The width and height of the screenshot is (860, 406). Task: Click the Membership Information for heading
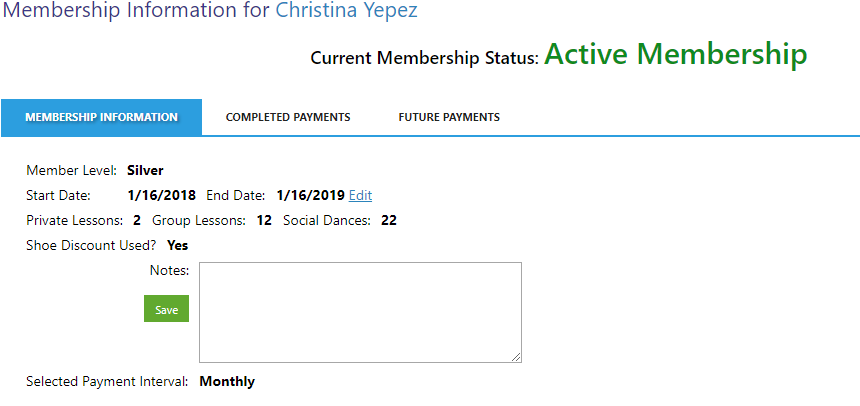pyautogui.click(x=136, y=12)
